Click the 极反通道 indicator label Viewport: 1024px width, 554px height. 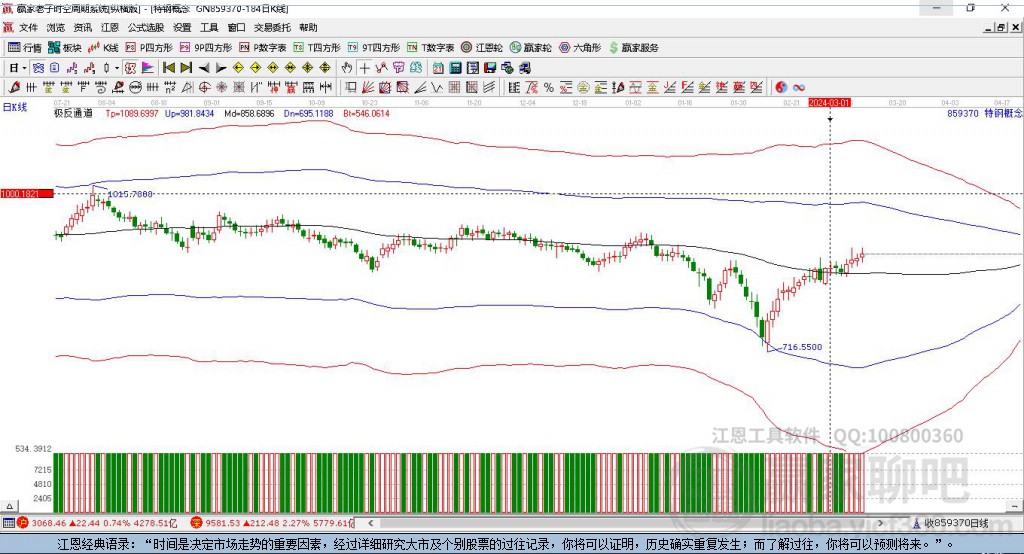point(73,114)
